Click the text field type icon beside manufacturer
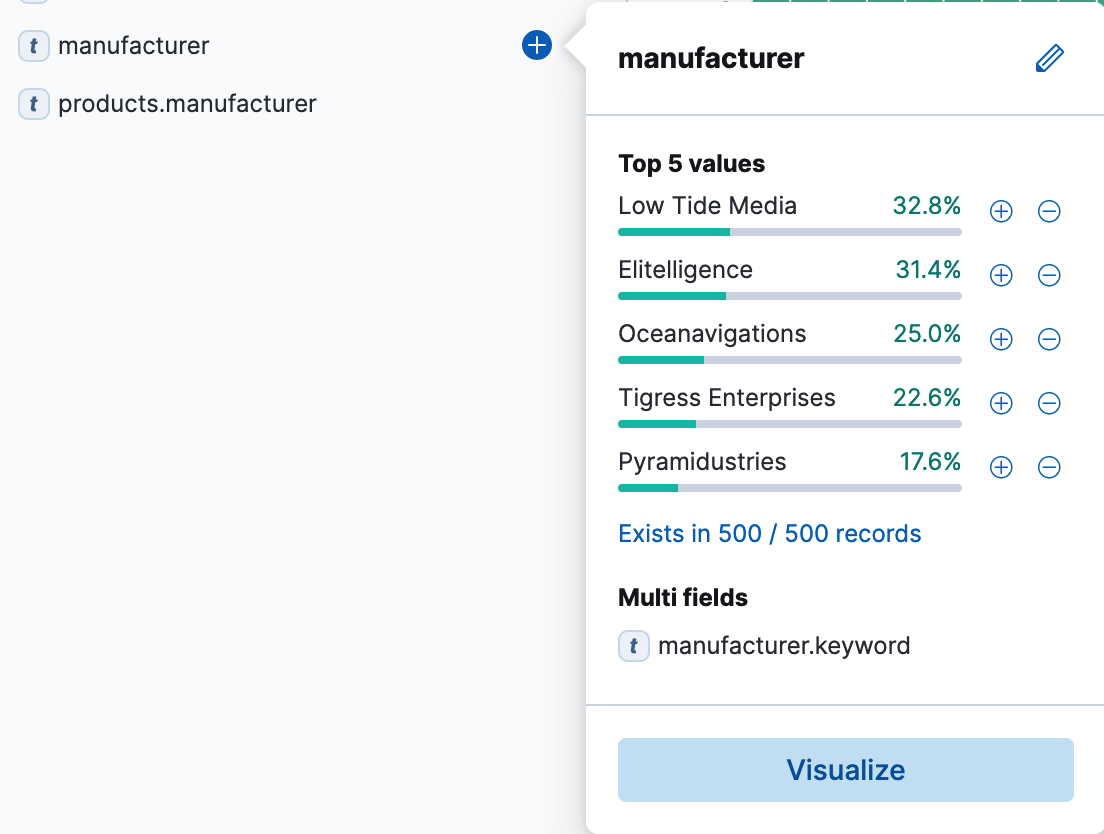The image size is (1104, 834). (33, 45)
